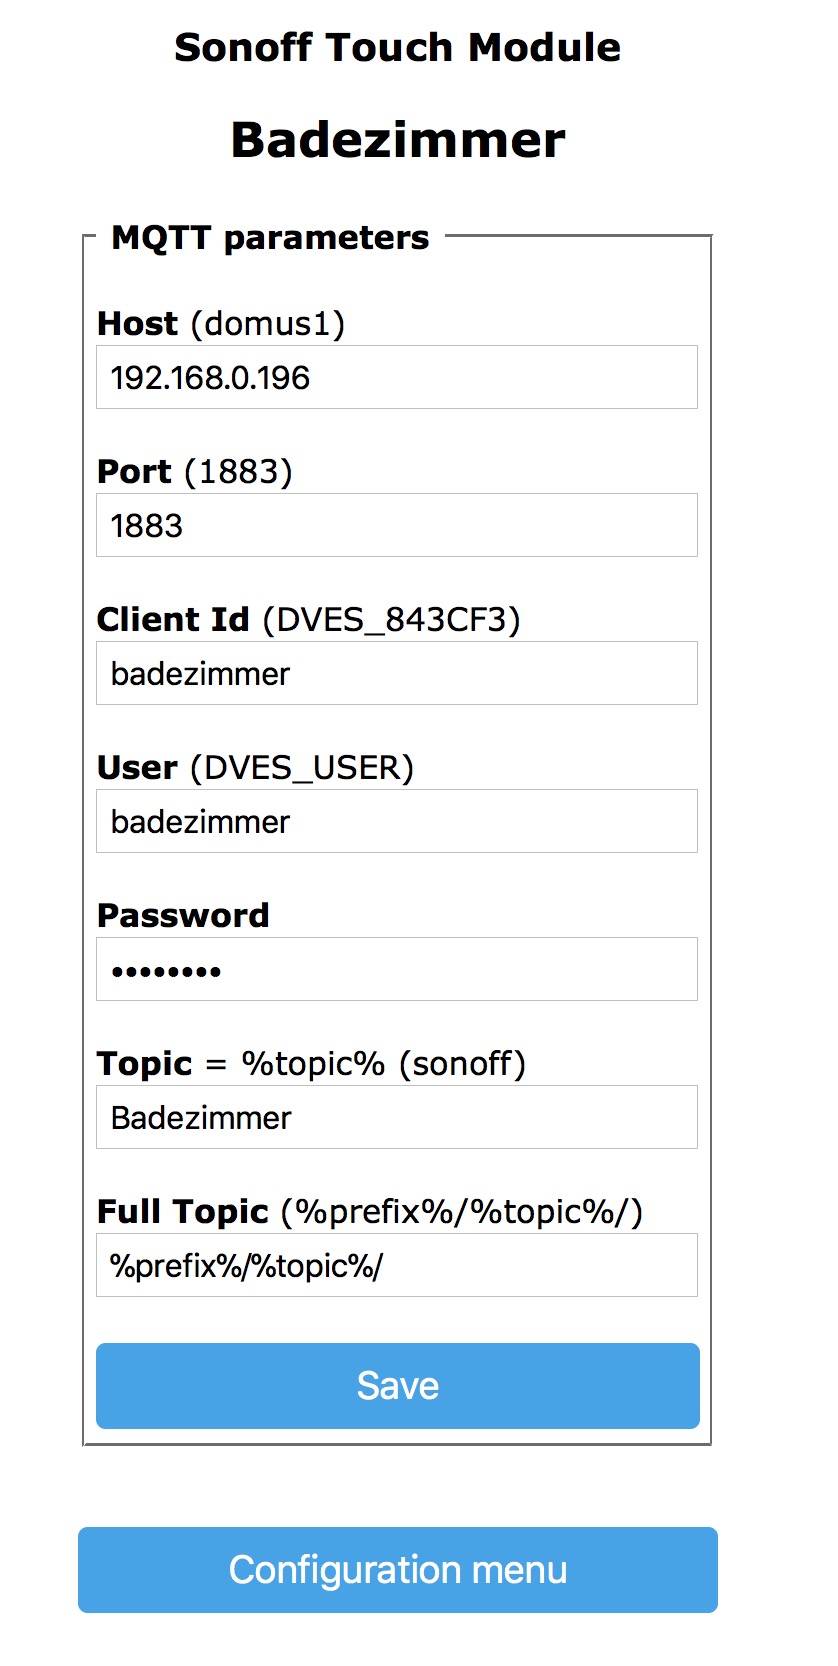Select the User input field

pyautogui.click(x=396, y=822)
